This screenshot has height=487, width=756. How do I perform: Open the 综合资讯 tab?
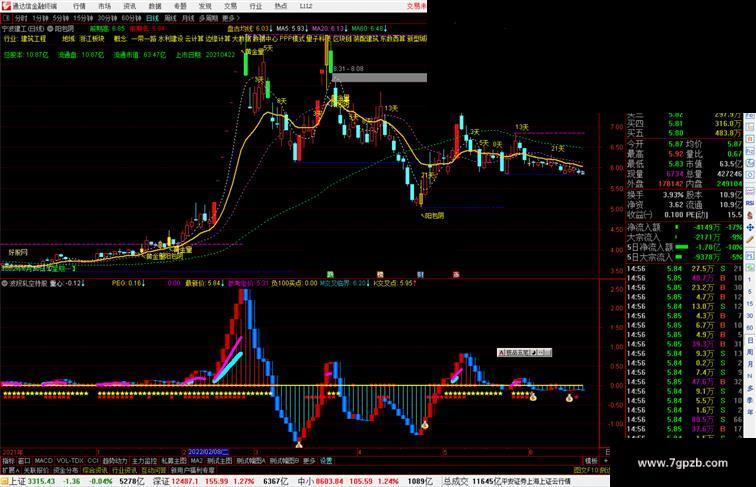(x=95, y=470)
